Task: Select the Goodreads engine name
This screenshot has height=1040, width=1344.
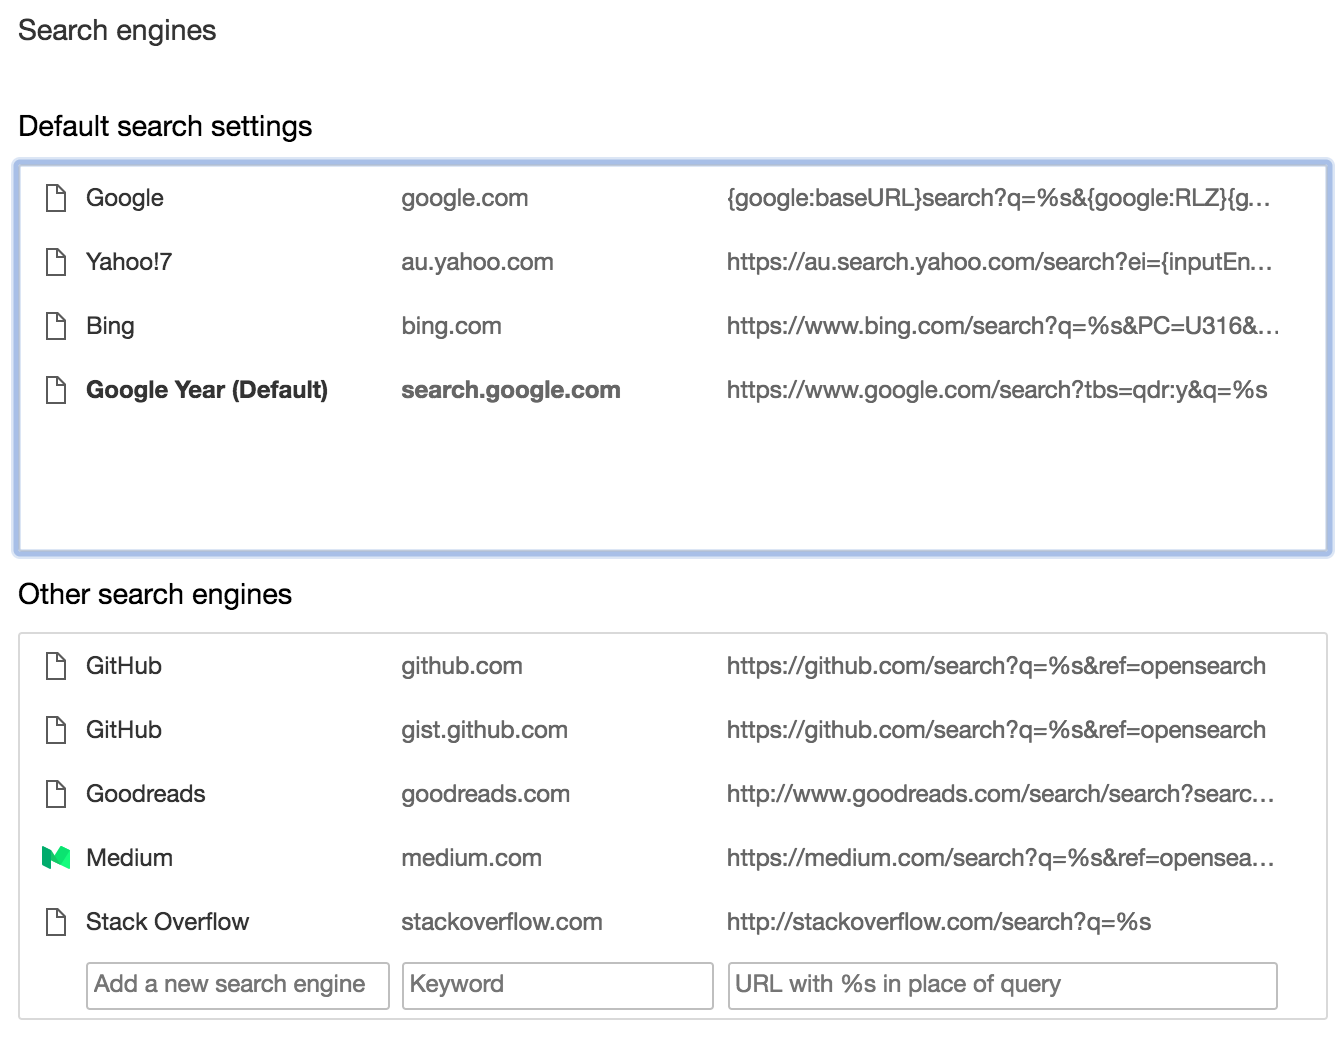Action: (146, 794)
